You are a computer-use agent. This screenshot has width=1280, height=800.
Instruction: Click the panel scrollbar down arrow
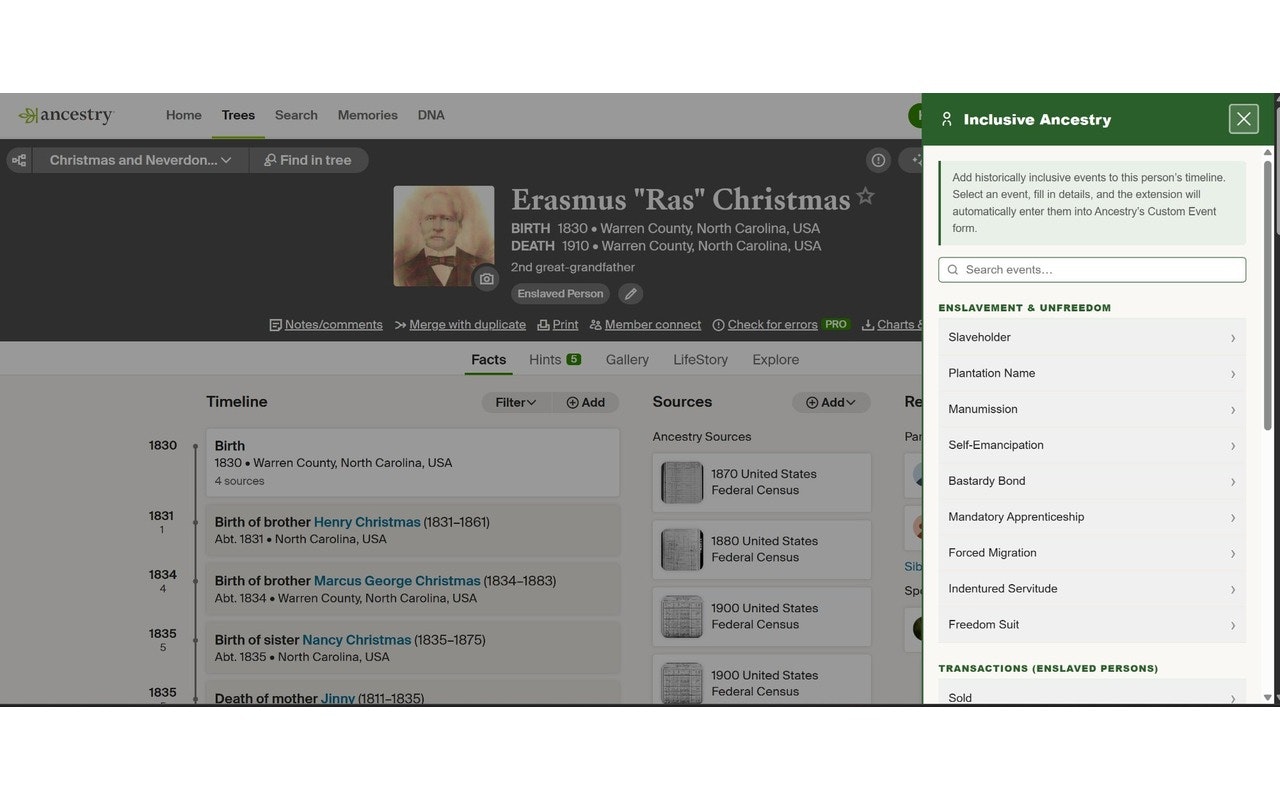point(1268,697)
